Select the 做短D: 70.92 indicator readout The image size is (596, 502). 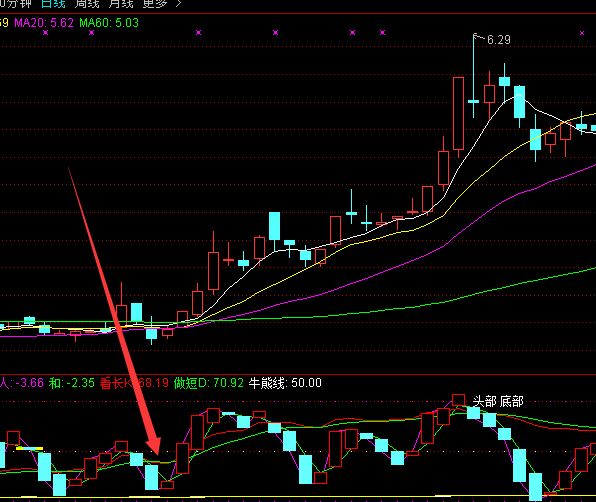pyautogui.click(x=208, y=383)
